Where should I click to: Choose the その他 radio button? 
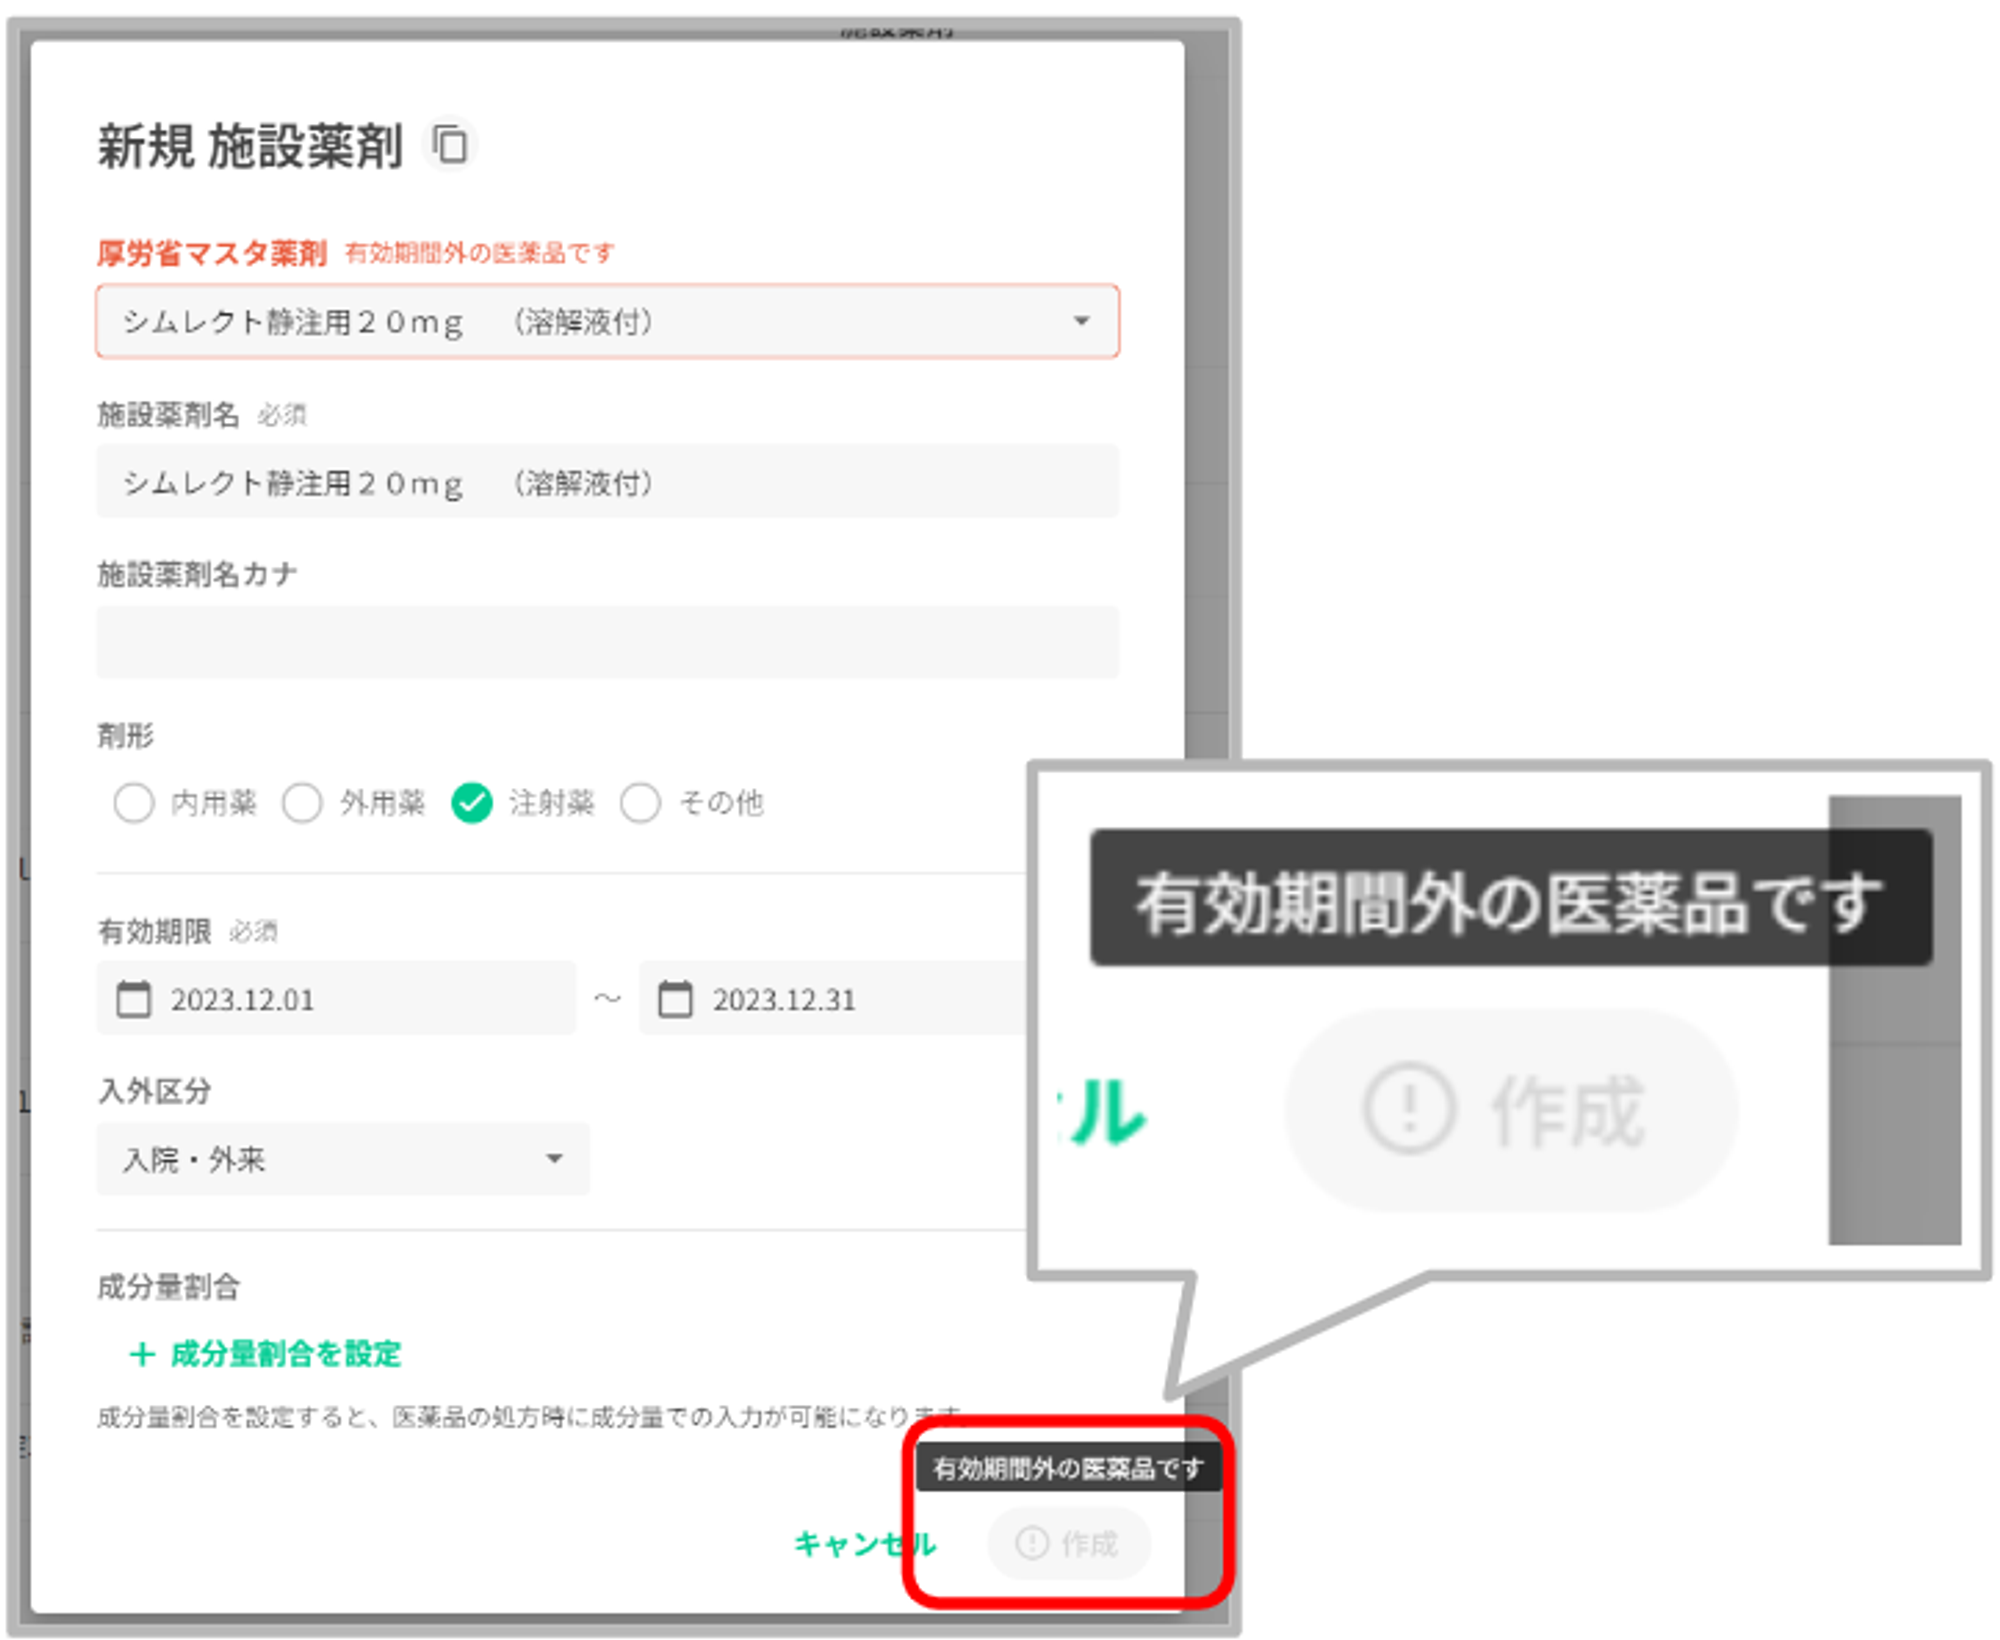tap(641, 802)
